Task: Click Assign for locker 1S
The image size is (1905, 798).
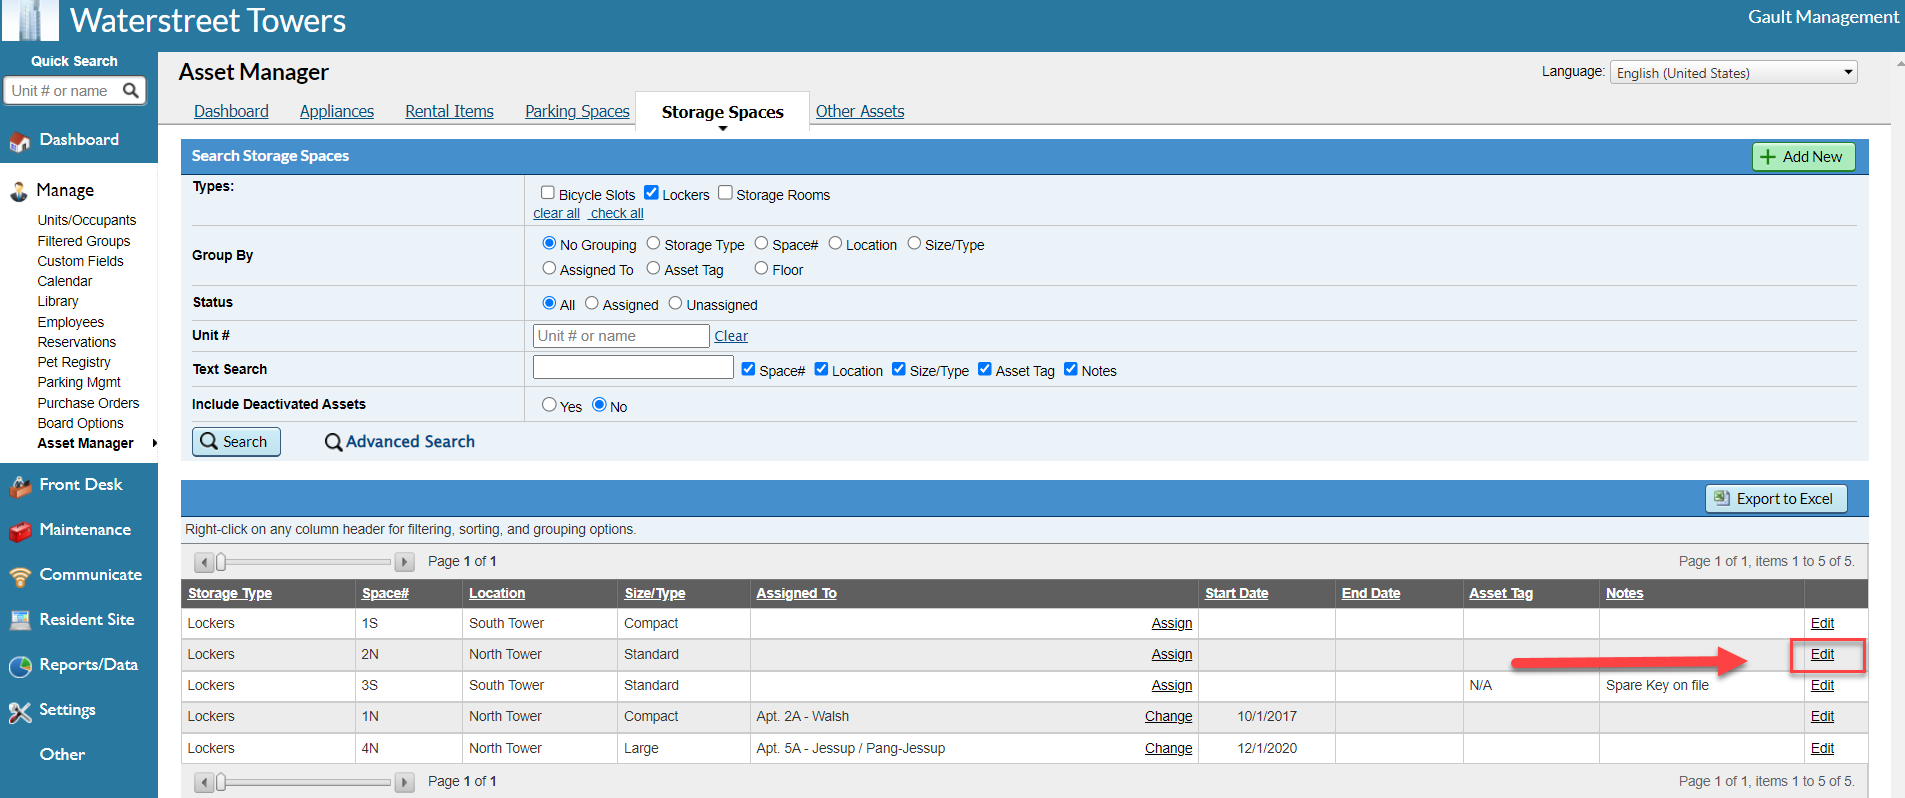Action: [x=1171, y=623]
